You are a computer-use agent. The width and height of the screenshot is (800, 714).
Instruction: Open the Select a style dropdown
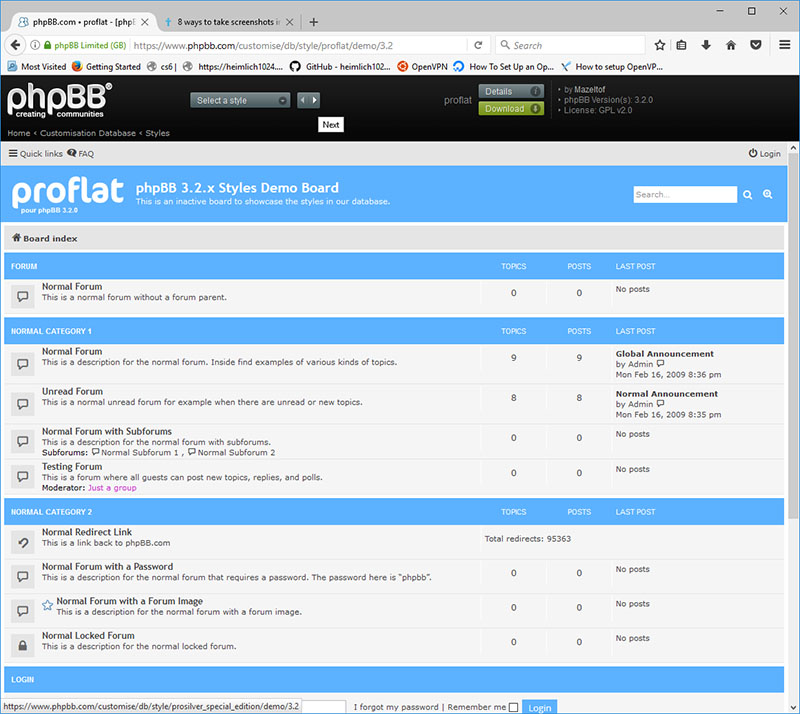pos(240,100)
